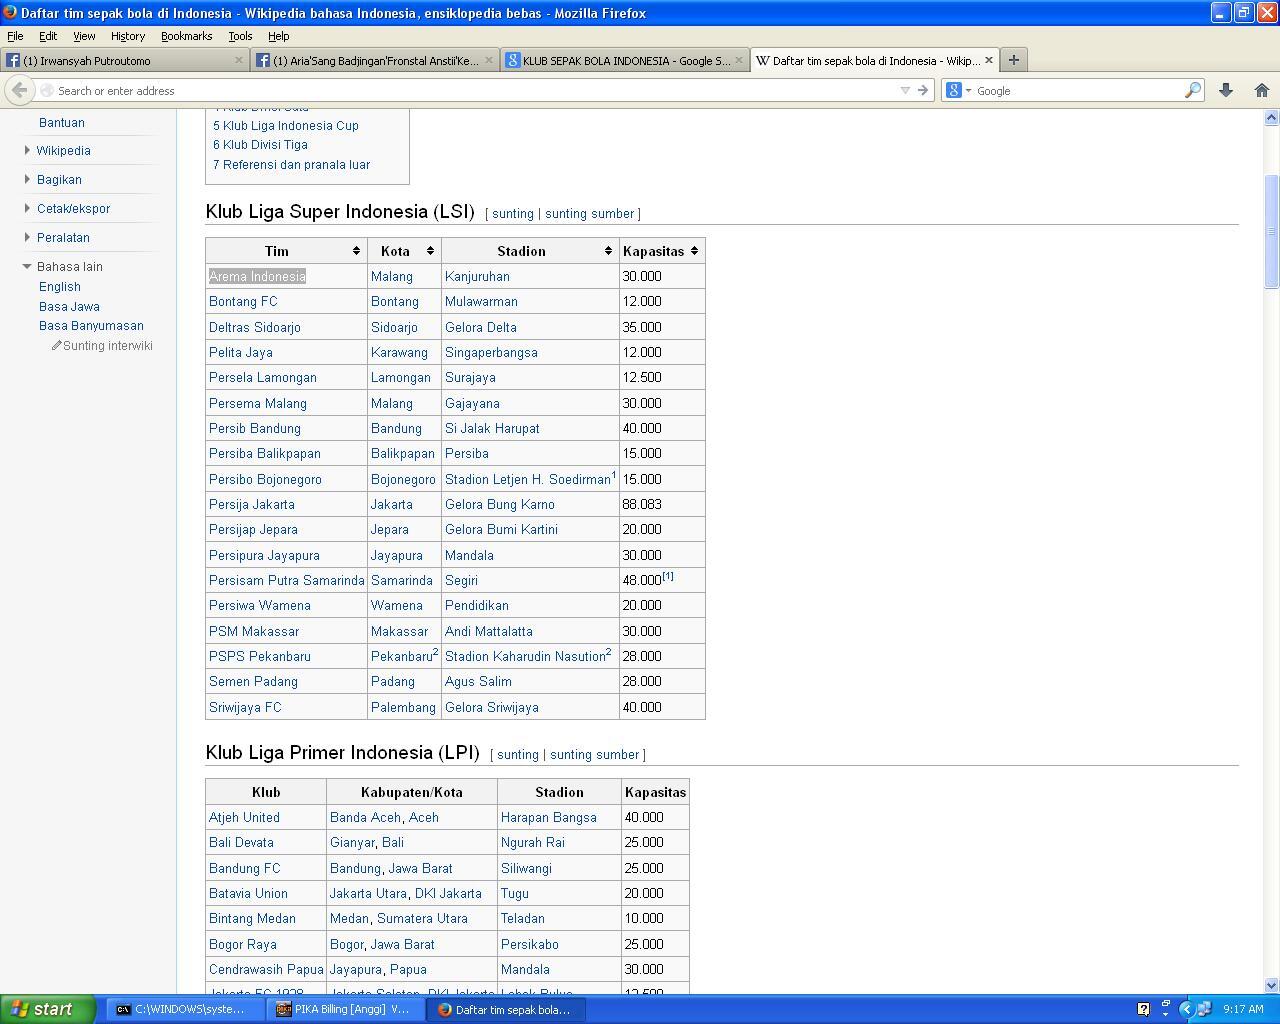Screen dimensions: 1280x1024
Task: Collapse the Bahasa lain sidebar section
Action: [x=27, y=266]
